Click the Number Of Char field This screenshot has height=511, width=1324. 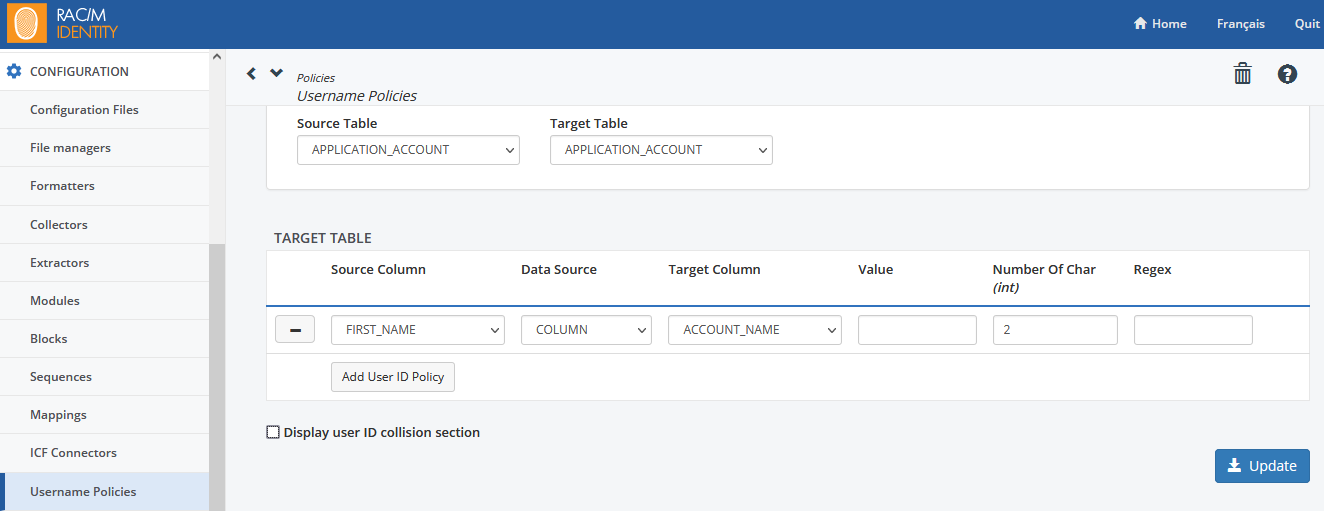1055,330
